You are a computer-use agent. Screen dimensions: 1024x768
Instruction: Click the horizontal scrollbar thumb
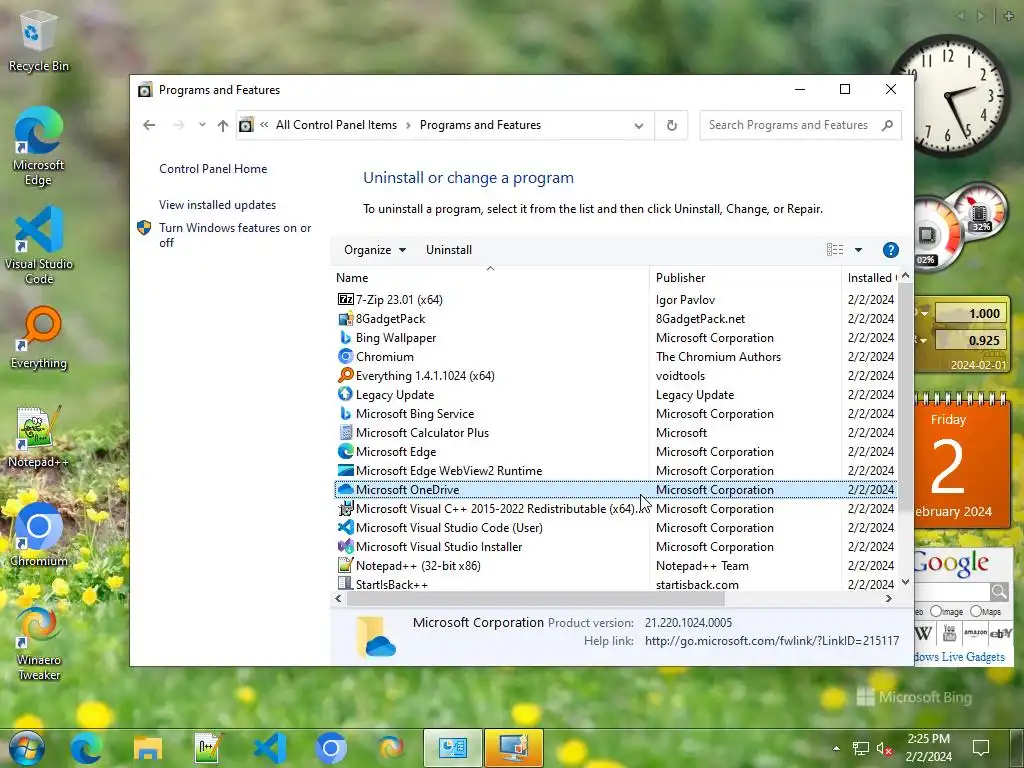[x=536, y=598]
